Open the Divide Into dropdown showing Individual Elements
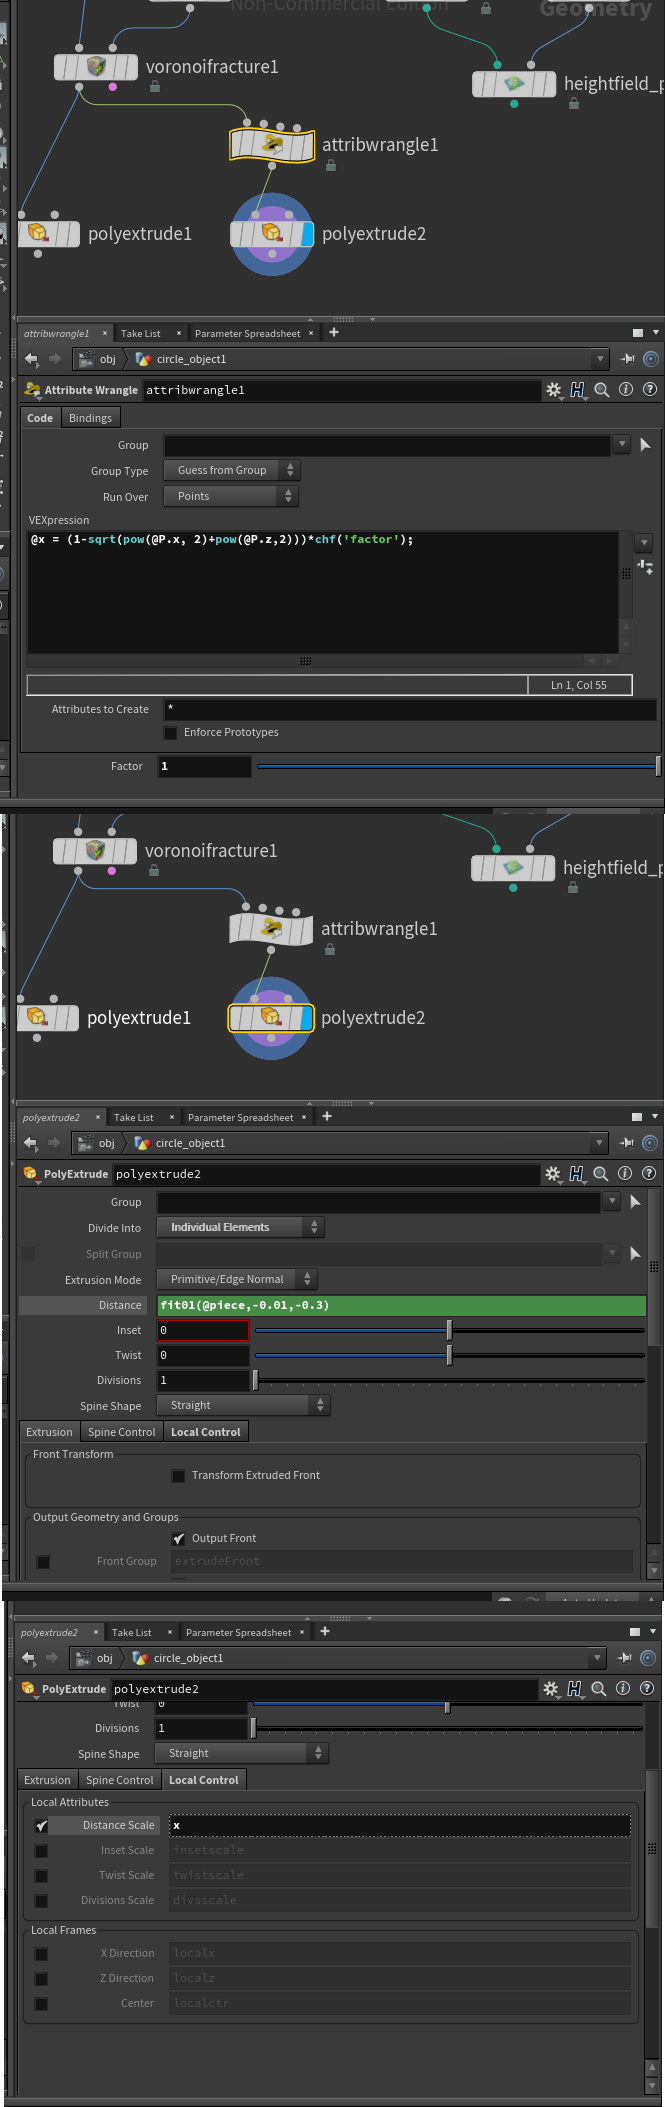This screenshot has width=665, height=2107. pos(240,1228)
